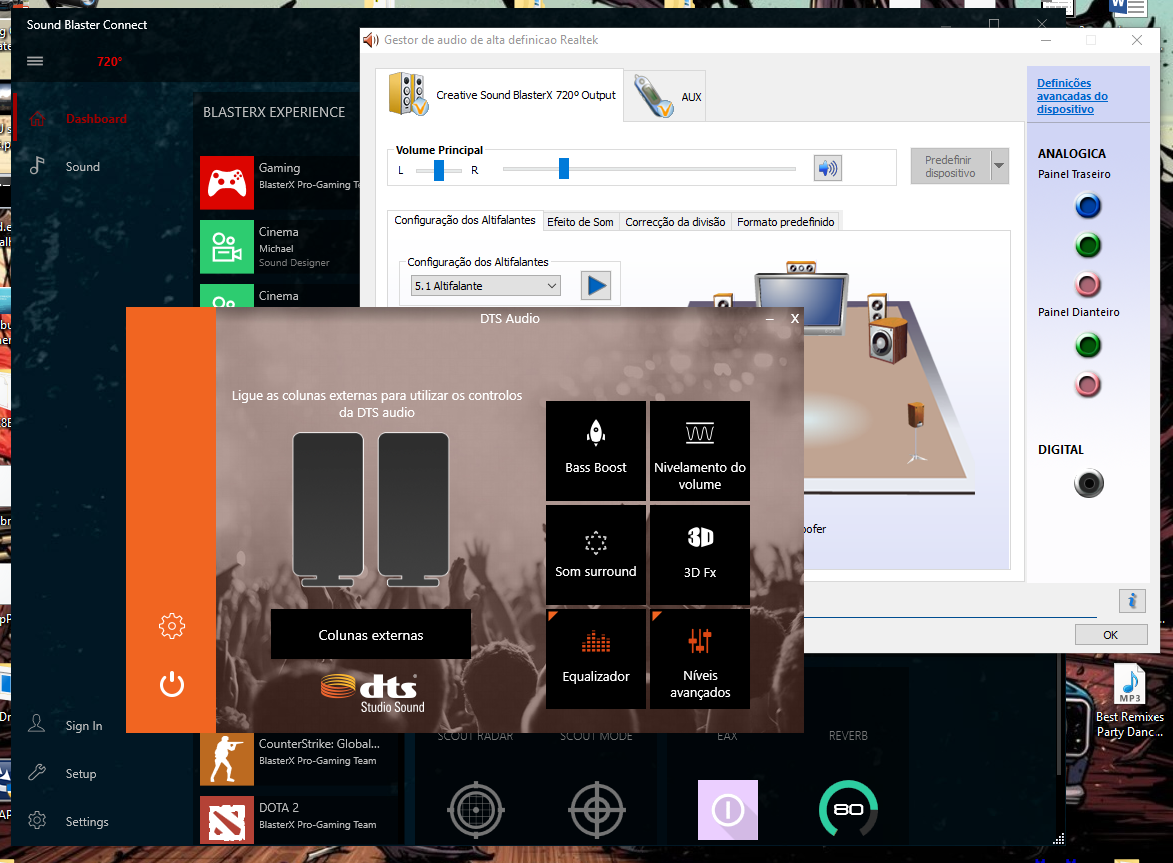
Task: Toggle the Scout Radar target icon
Action: (x=476, y=809)
